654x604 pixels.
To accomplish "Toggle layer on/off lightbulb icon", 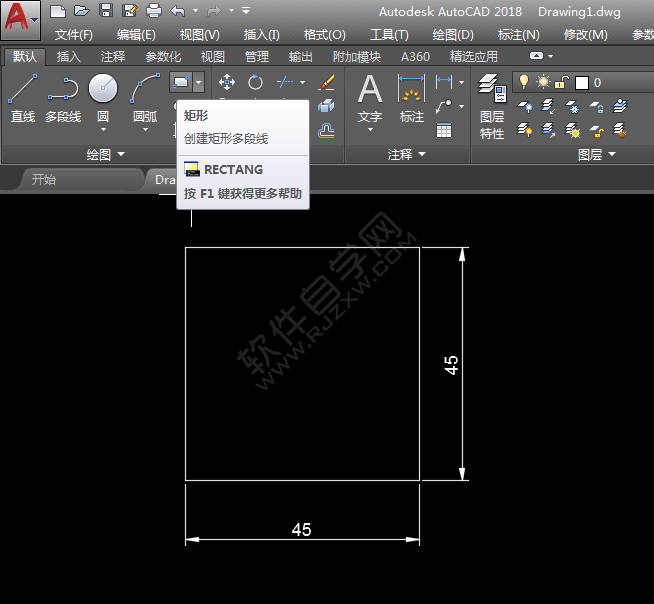I will 522,82.
